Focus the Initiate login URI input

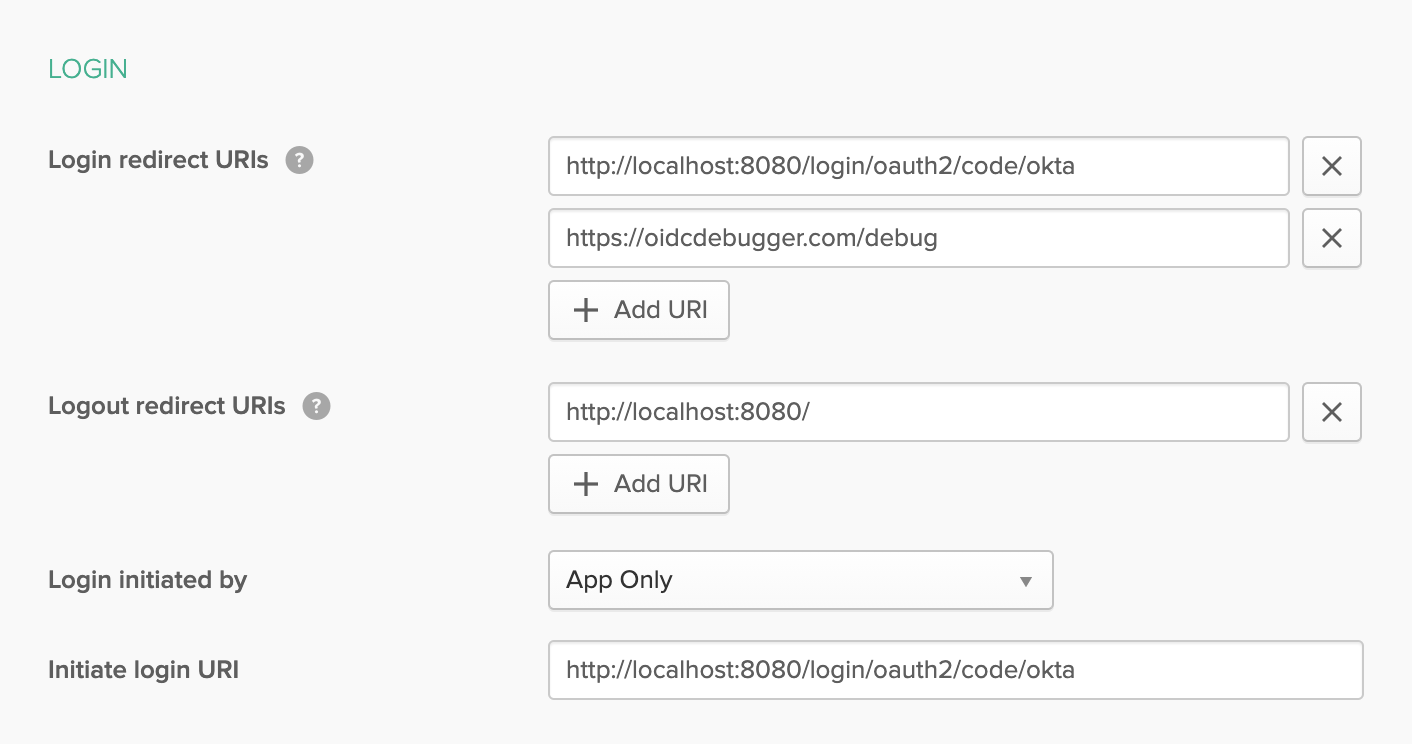click(x=955, y=670)
